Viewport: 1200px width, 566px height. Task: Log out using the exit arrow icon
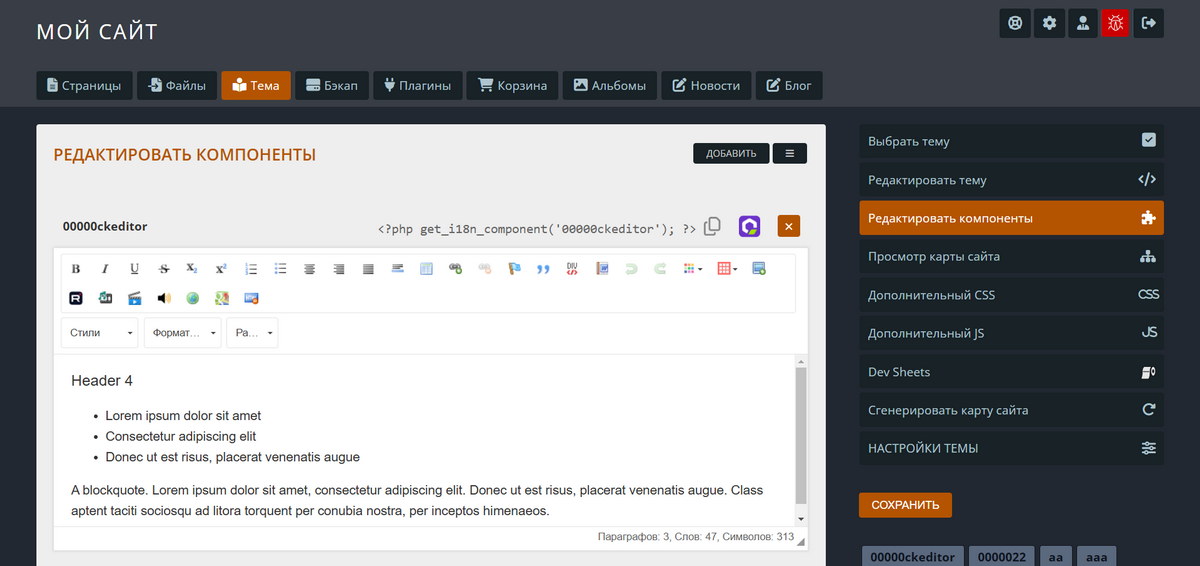tap(1149, 23)
